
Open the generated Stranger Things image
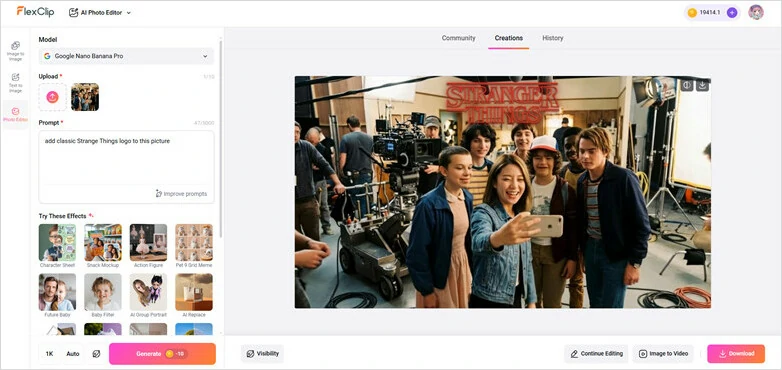(x=503, y=192)
